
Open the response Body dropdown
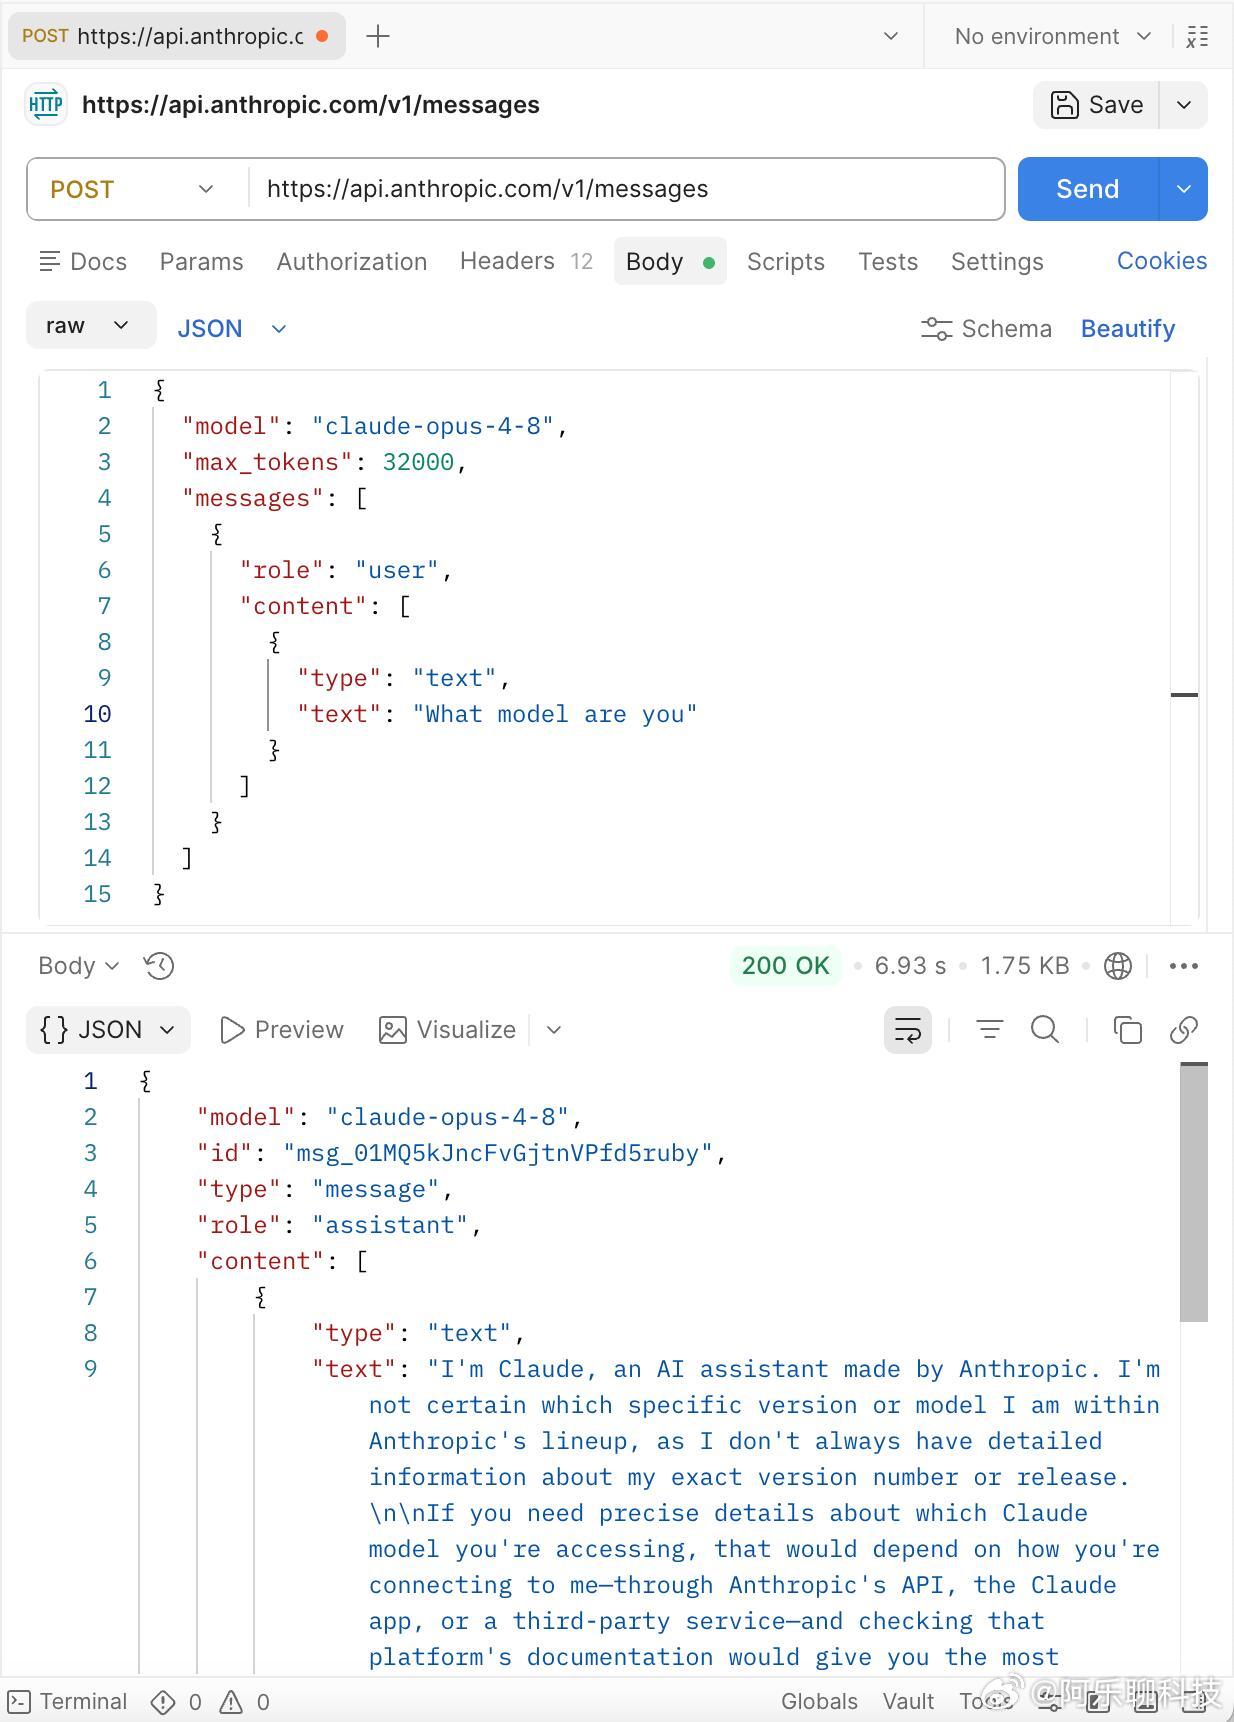click(x=79, y=966)
